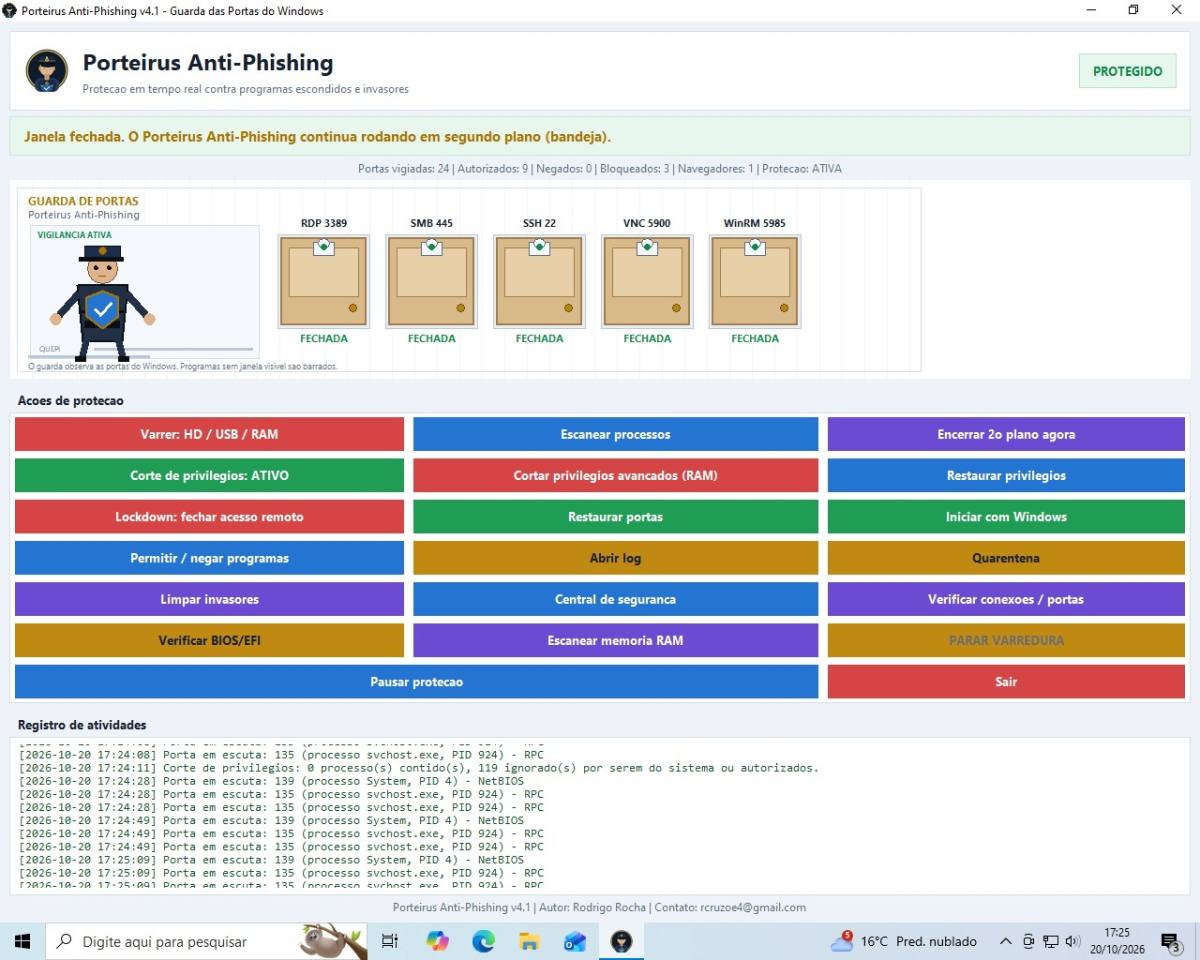Click the SMB 445 door icon
Image resolution: width=1200 pixels, height=960 pixels.
tap(431, 281)
